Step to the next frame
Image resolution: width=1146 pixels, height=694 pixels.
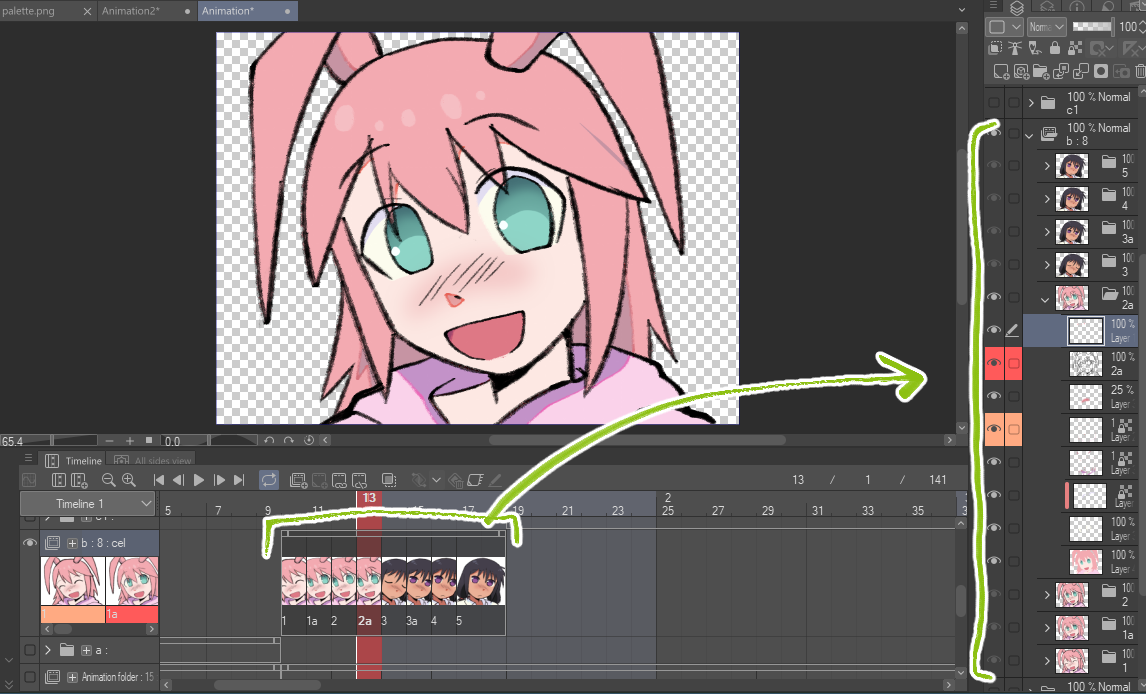pyautogui.click(x=219, y=480)
